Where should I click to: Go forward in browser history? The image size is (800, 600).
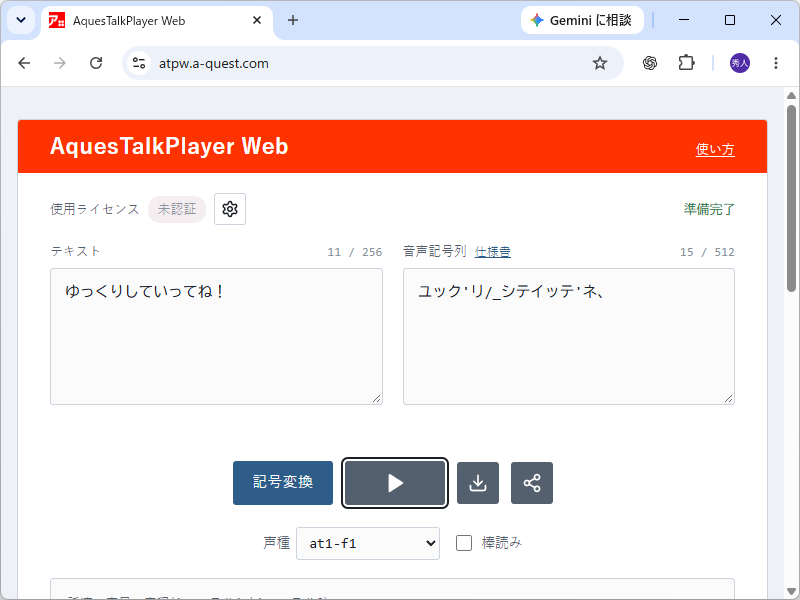(x=60, y=63)
